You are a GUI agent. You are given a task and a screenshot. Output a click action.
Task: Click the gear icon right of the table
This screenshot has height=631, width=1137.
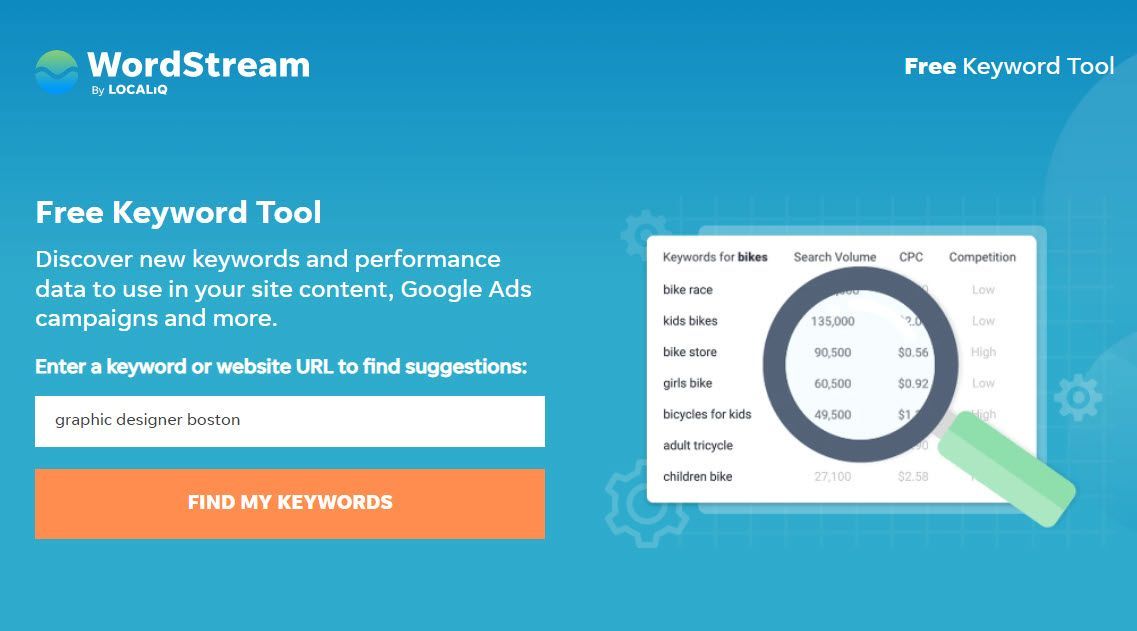point(1078,397)
